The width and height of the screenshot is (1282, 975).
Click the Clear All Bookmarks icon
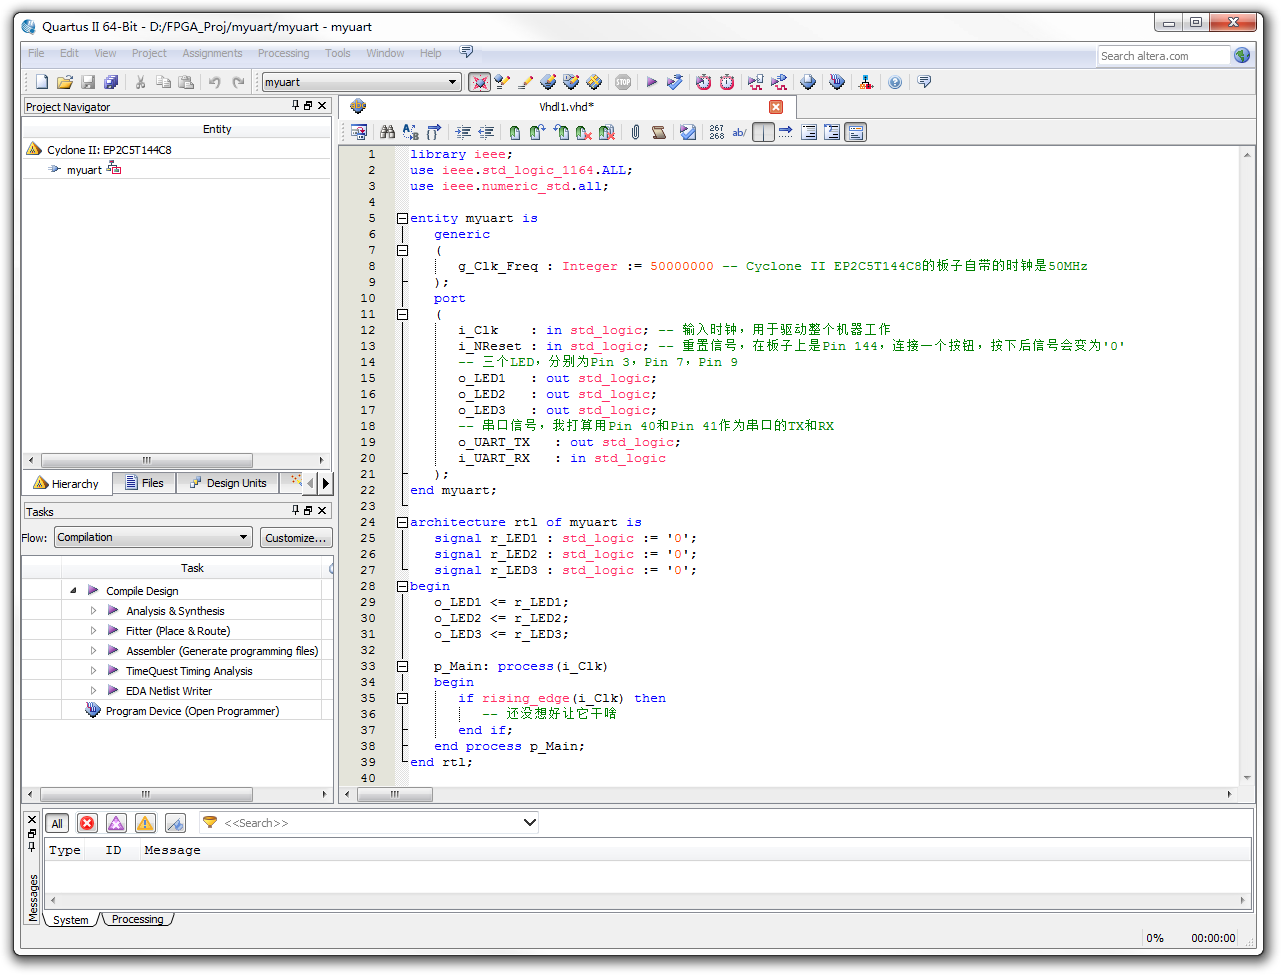tap(606, 132)
